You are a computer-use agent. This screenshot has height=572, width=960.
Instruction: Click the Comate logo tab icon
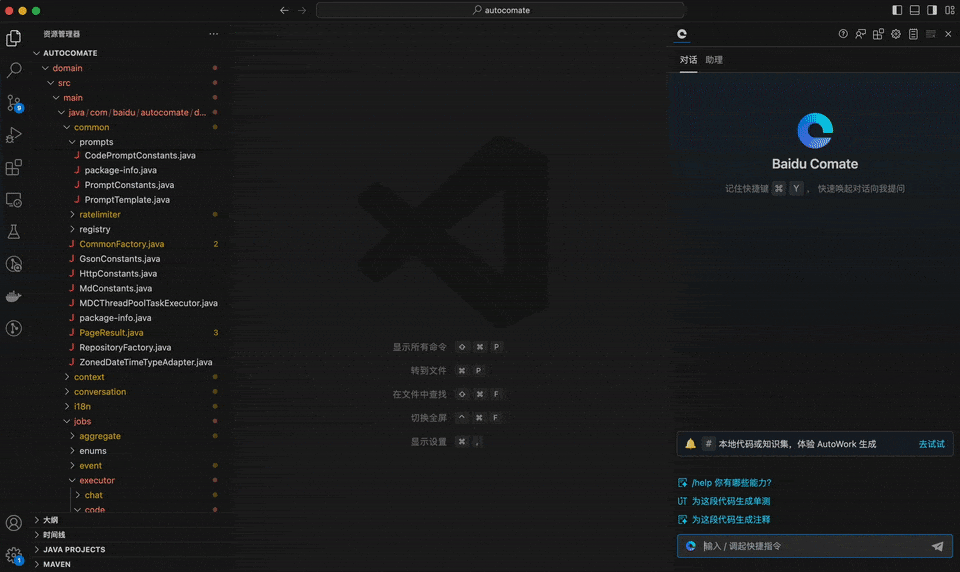[681, 34]
